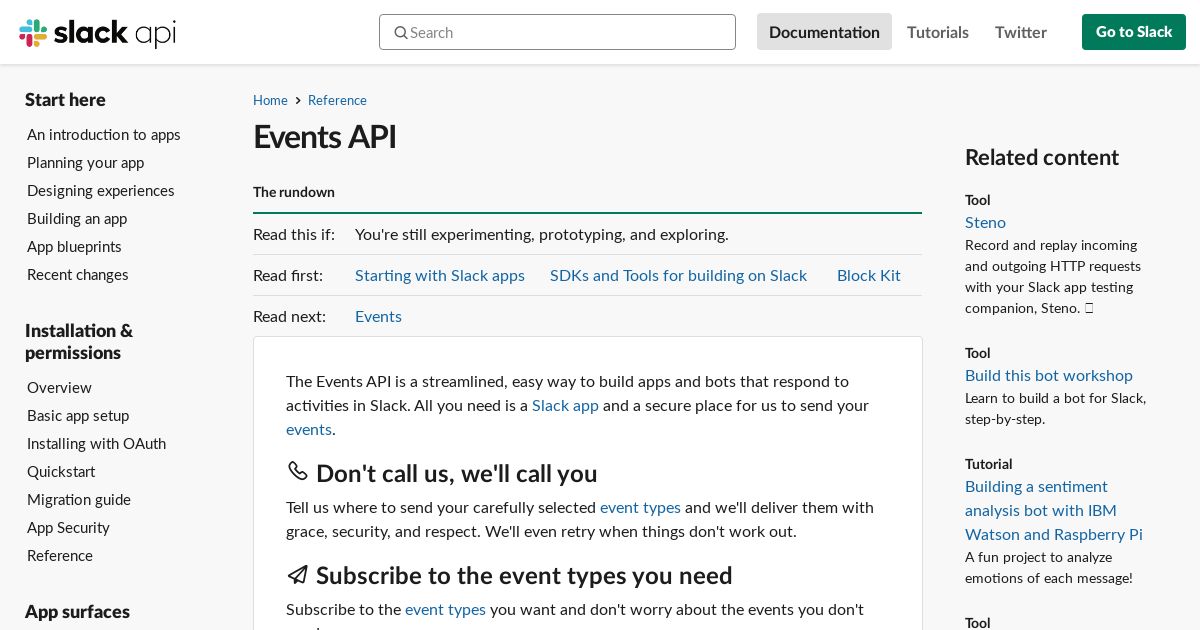The image size is (1200, 630).
Task: Open the Overview sidebar link
Action: pos(60,387)
